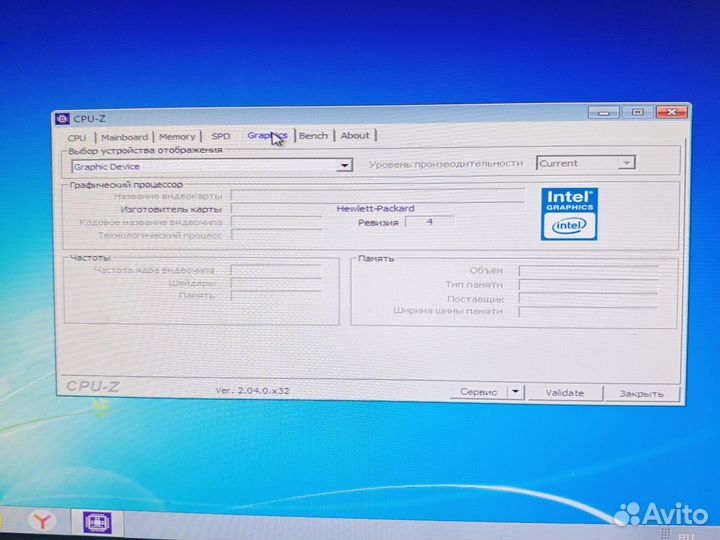
Task: Open the Mainboard tab
Action: 124,137
